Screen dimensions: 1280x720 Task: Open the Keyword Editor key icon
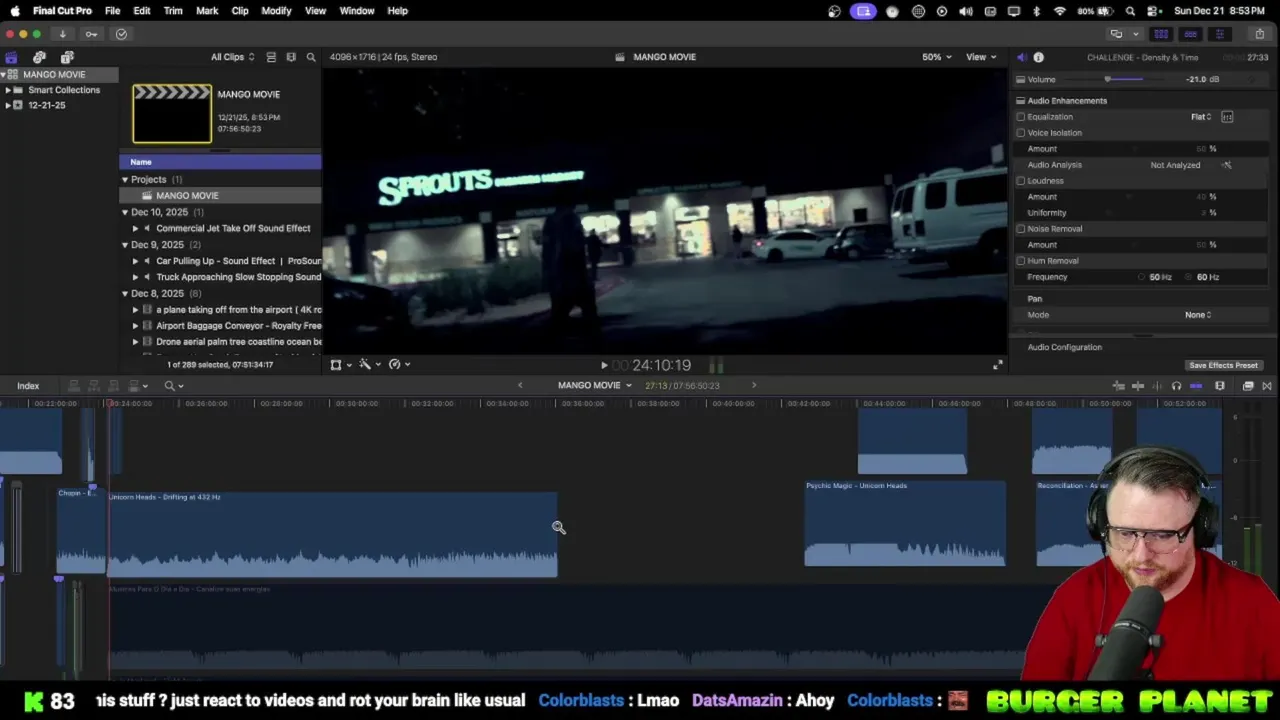tap(91, 34)
